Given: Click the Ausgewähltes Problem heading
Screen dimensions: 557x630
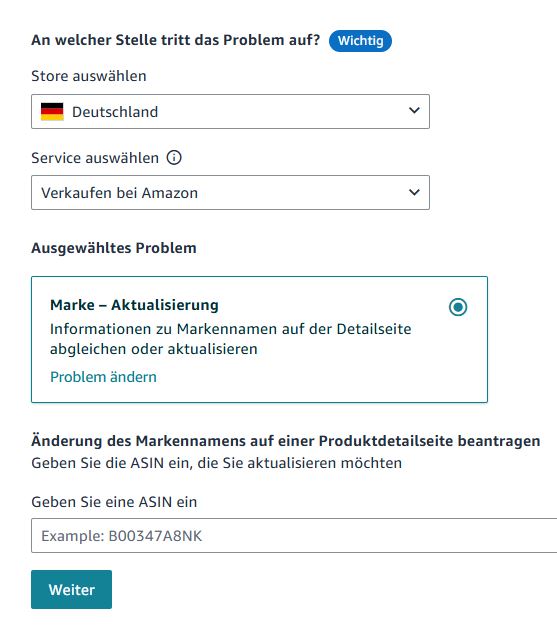Looking at the screenshot, I should 114,248.
